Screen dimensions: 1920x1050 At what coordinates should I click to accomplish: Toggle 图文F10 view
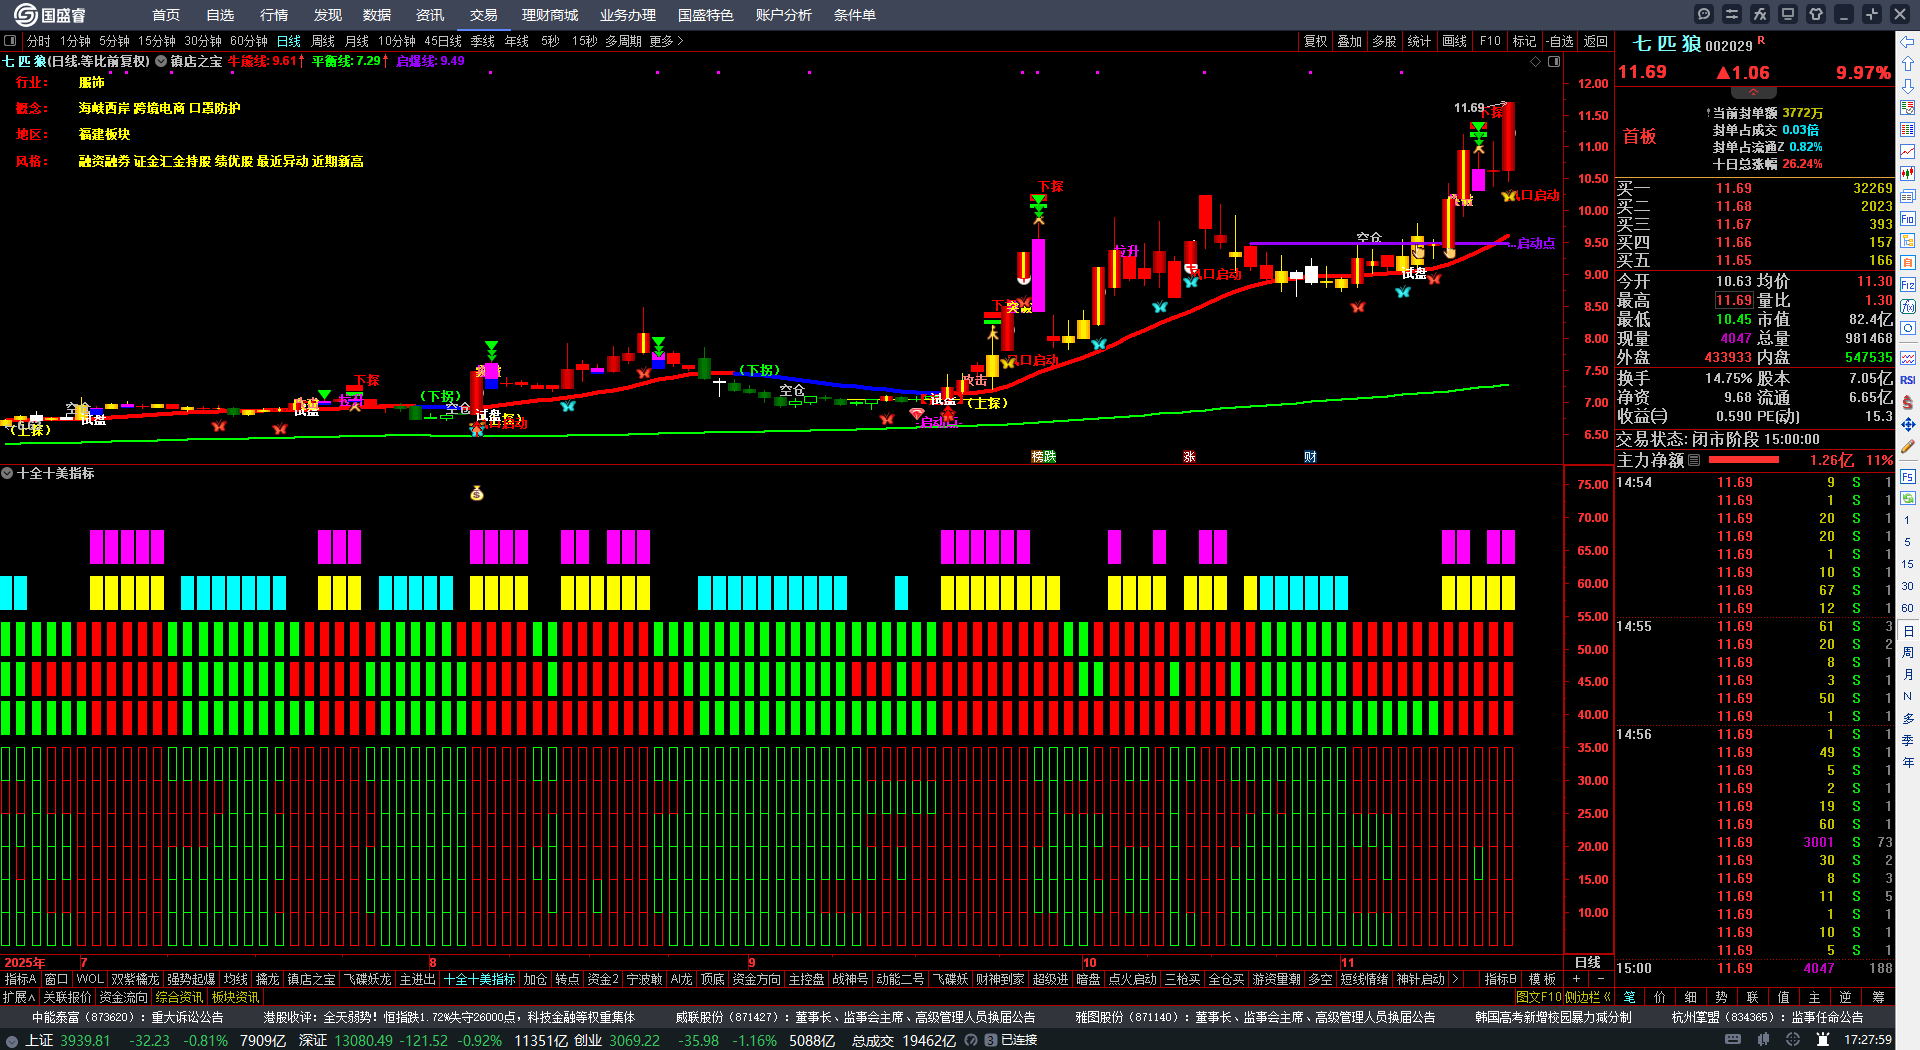click(x=1539, y=997)
